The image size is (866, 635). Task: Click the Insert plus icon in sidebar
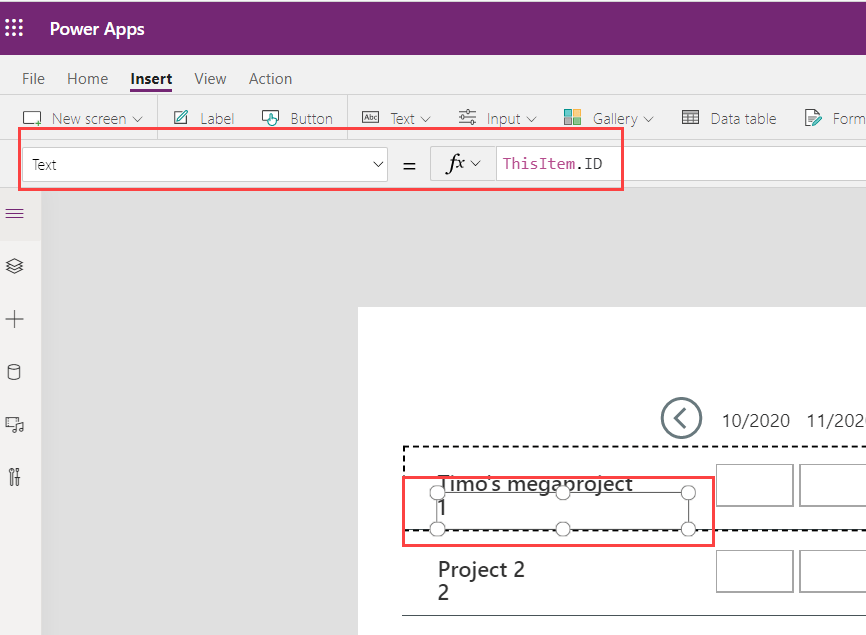point(14,319)
